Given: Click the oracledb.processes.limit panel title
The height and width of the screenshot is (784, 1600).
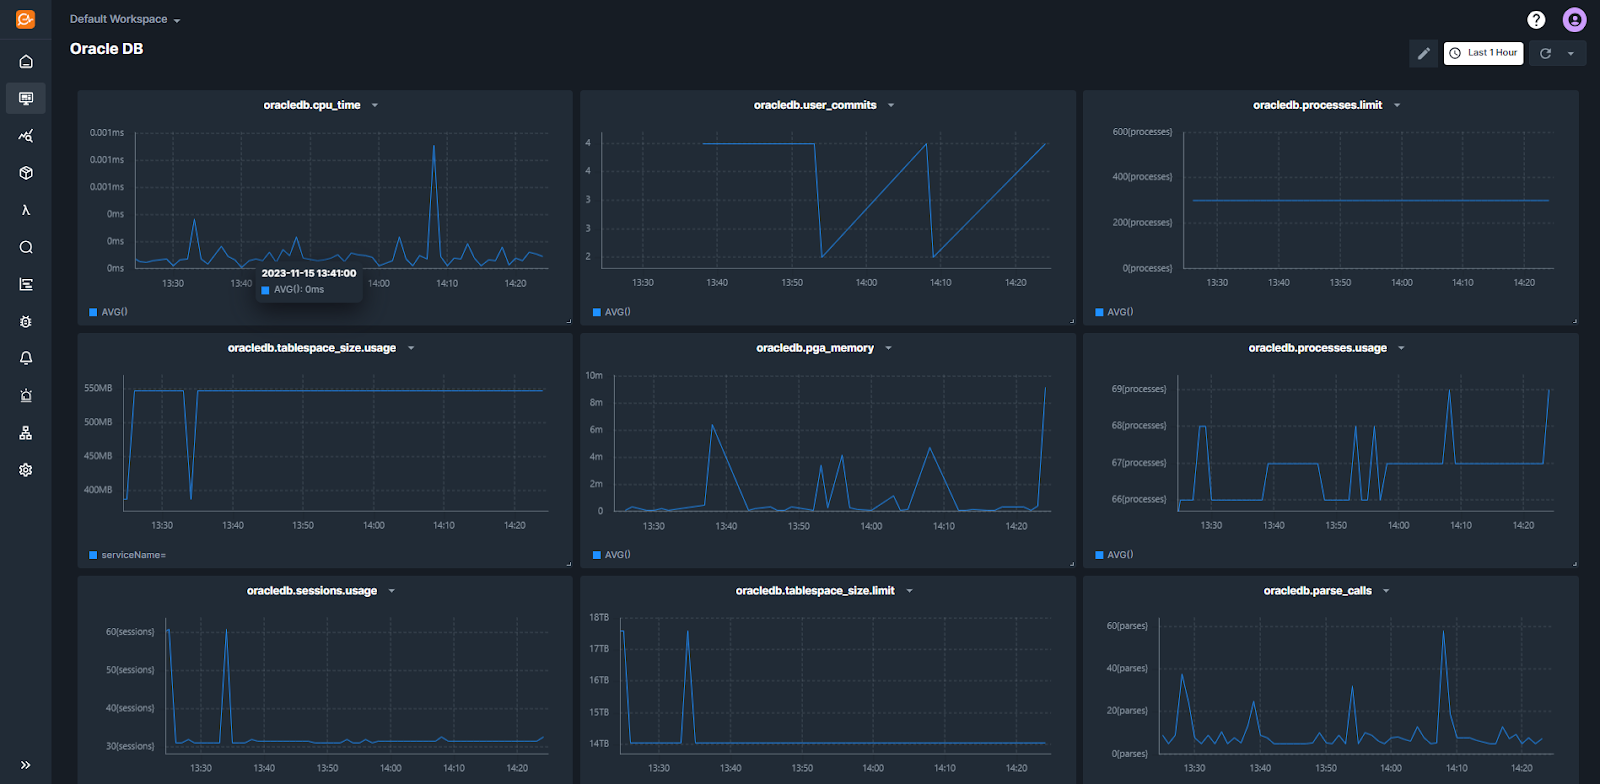Looking at the screenshot, I should (1317, 105).
